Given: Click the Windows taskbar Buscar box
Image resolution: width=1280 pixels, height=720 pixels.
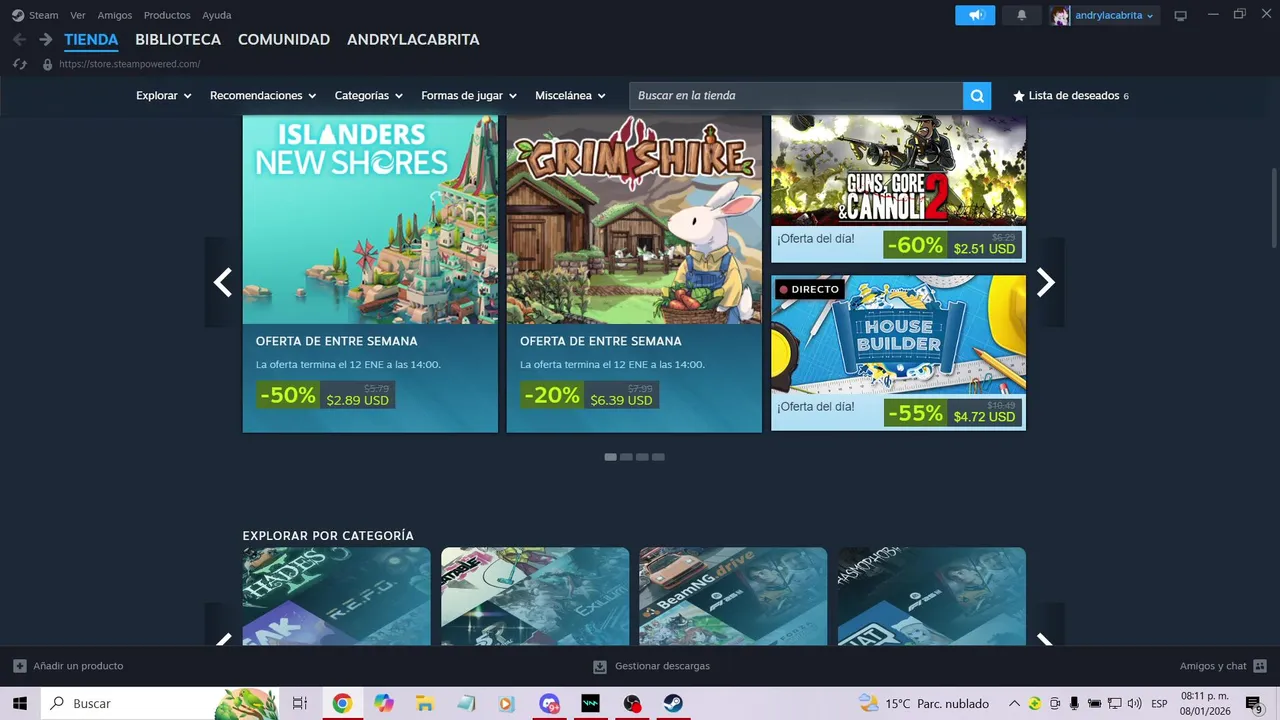Looking at the screenshot, I should [160, 703].
